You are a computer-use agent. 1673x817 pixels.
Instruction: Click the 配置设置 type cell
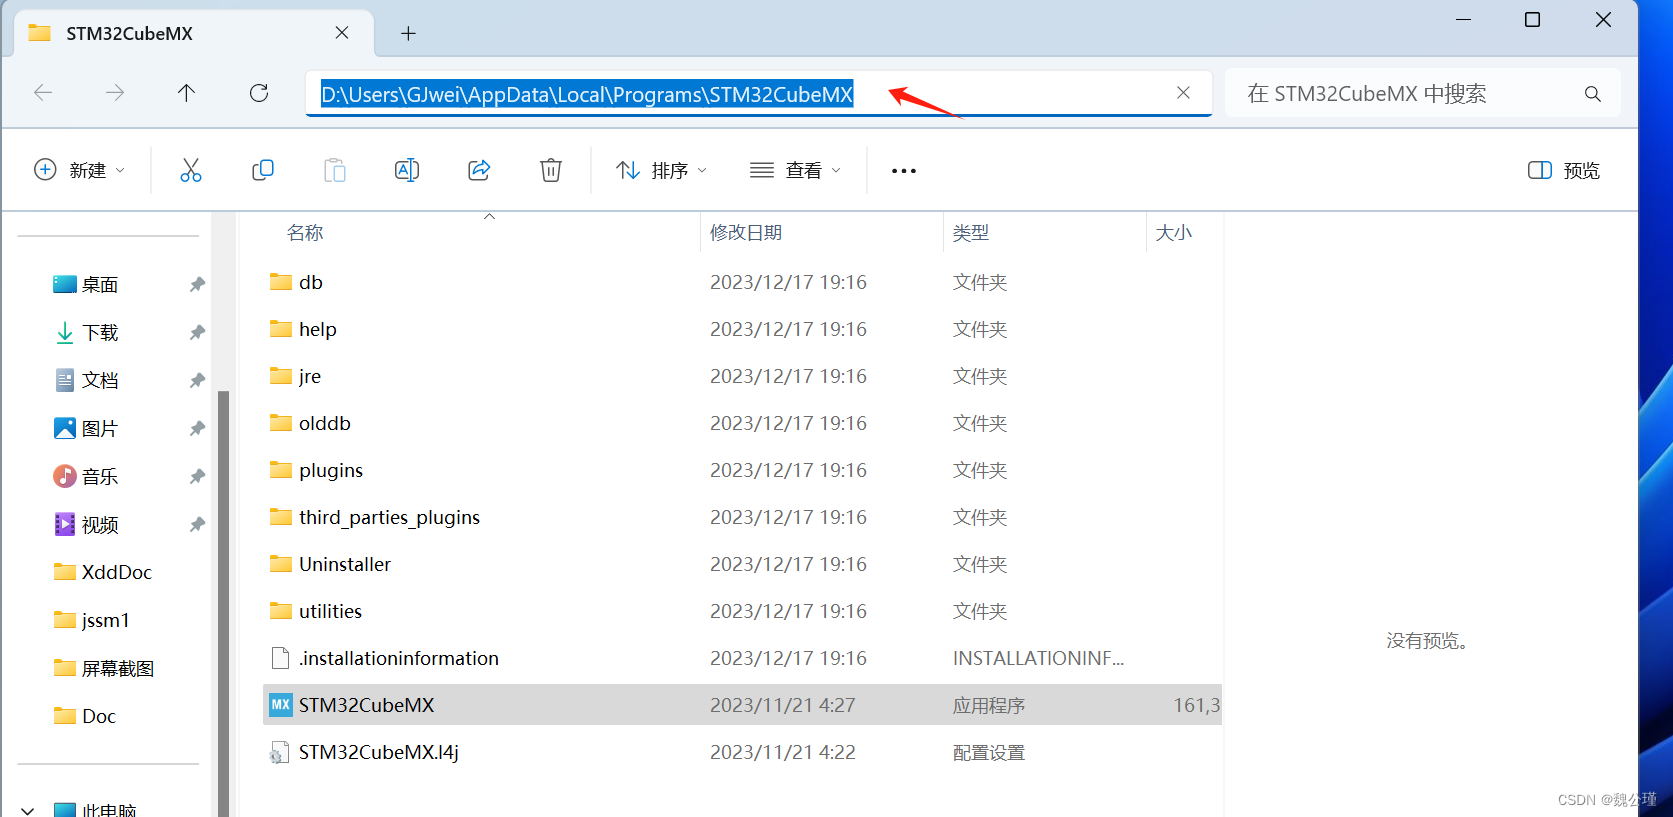click(989, 752)
